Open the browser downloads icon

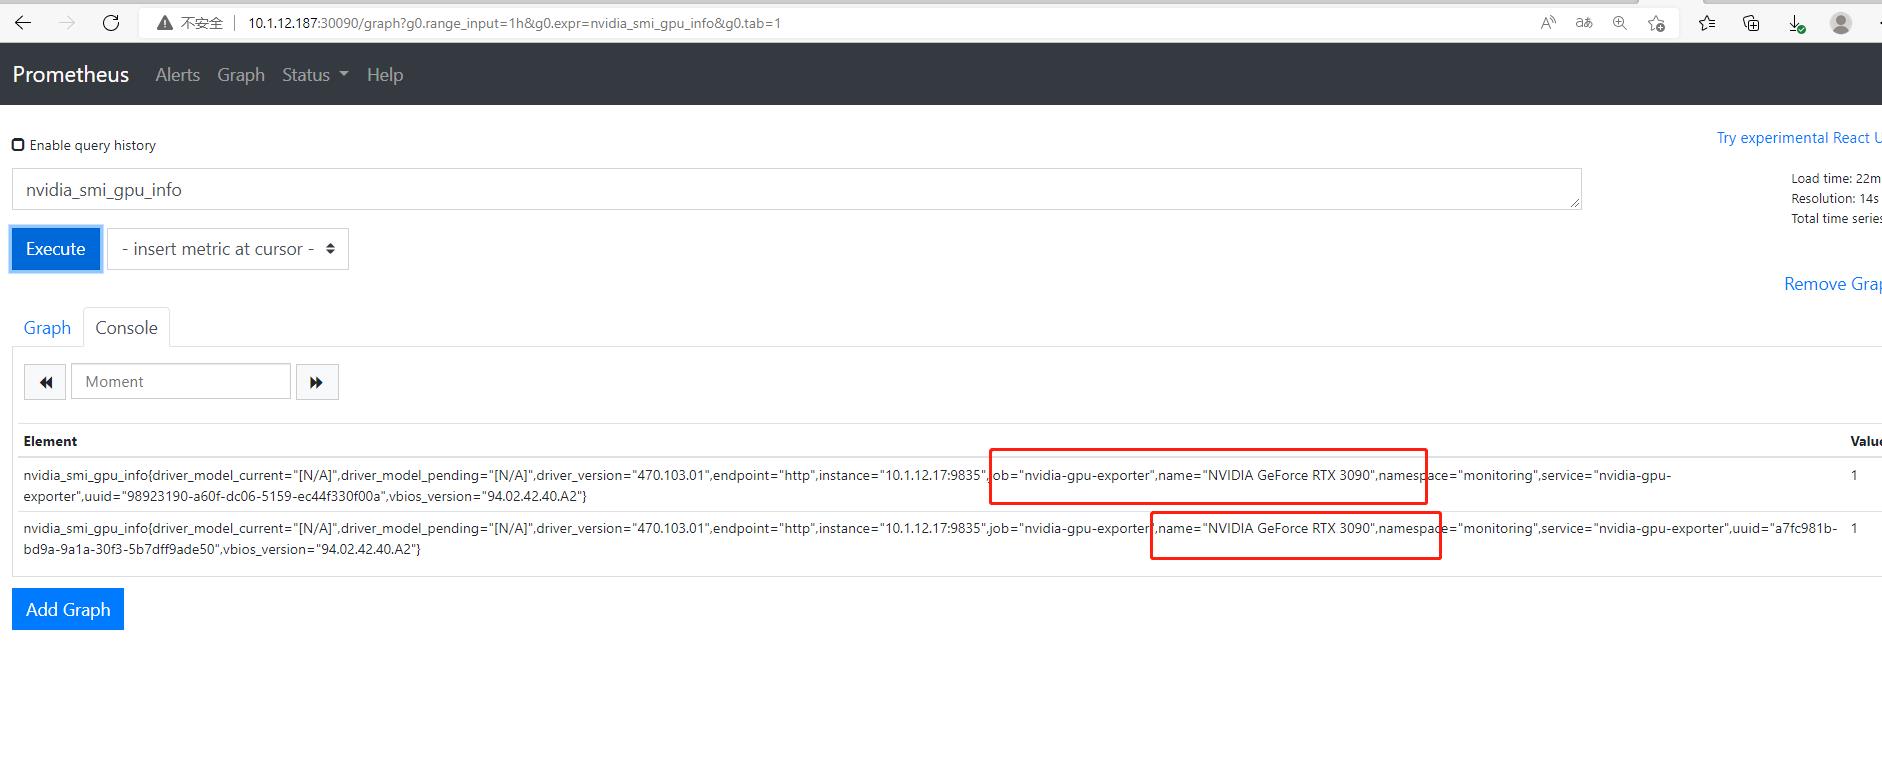1796,23
